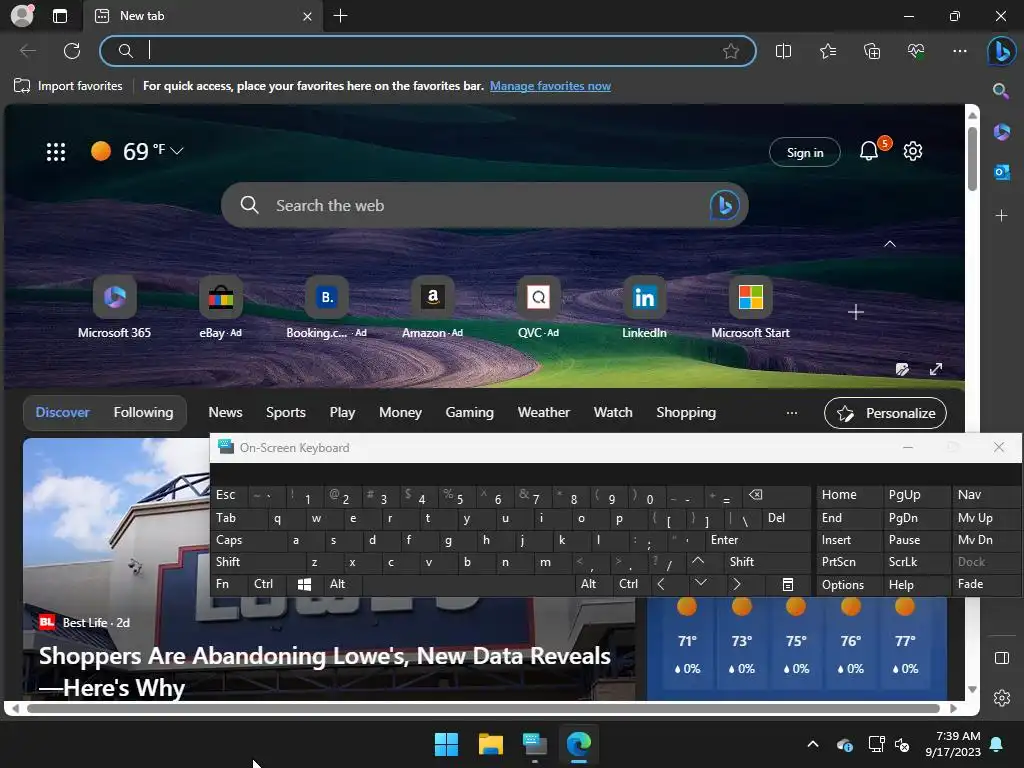Screen dimensions: 1024x768
Task: Show more feed categories ellipsis
Action: (792, 413)
